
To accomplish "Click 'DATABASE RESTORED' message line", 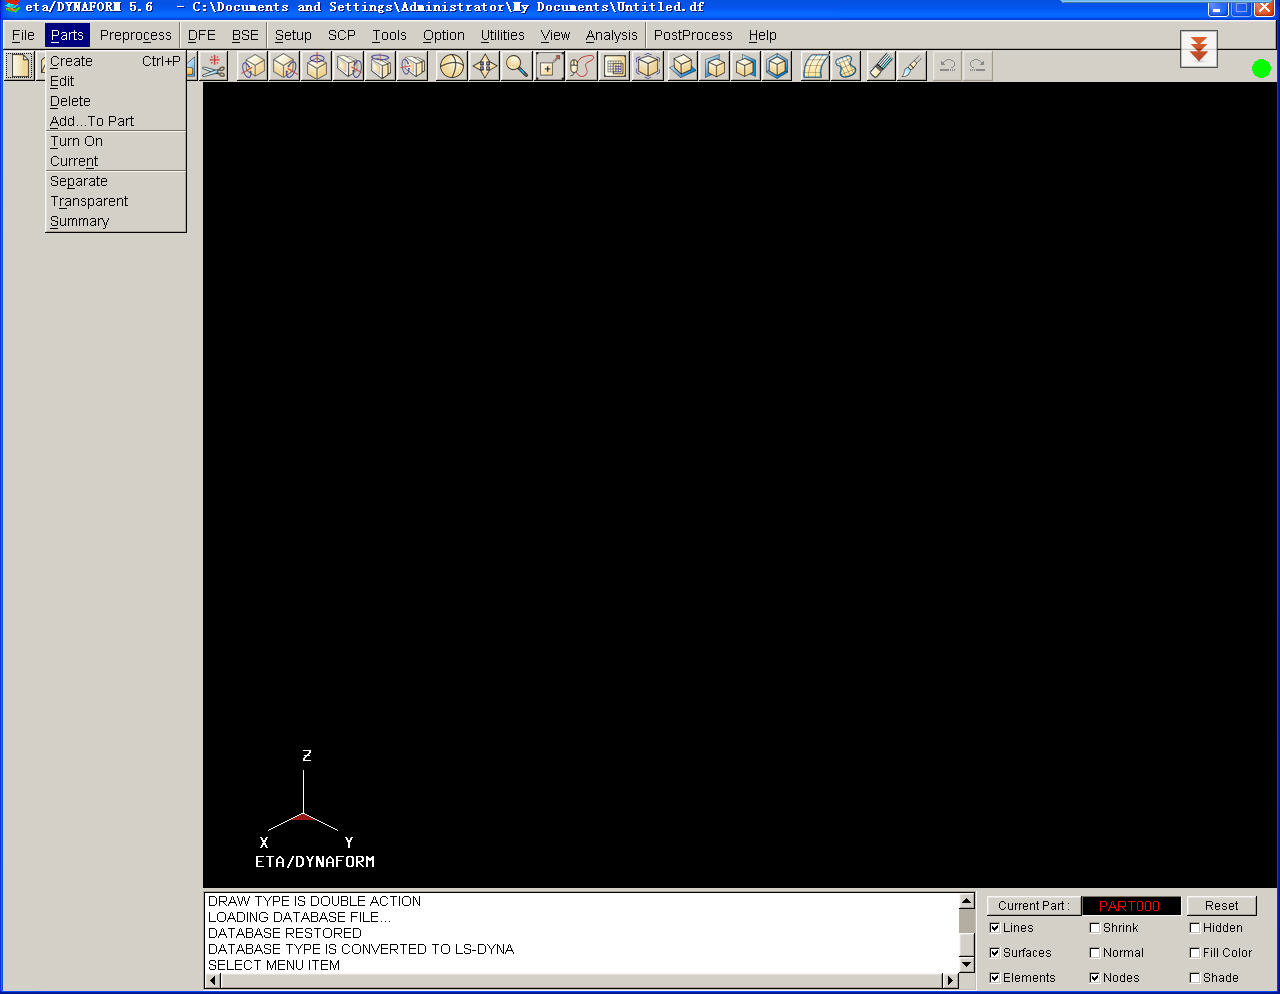I will pyautogui.click(x=285, y=933).
